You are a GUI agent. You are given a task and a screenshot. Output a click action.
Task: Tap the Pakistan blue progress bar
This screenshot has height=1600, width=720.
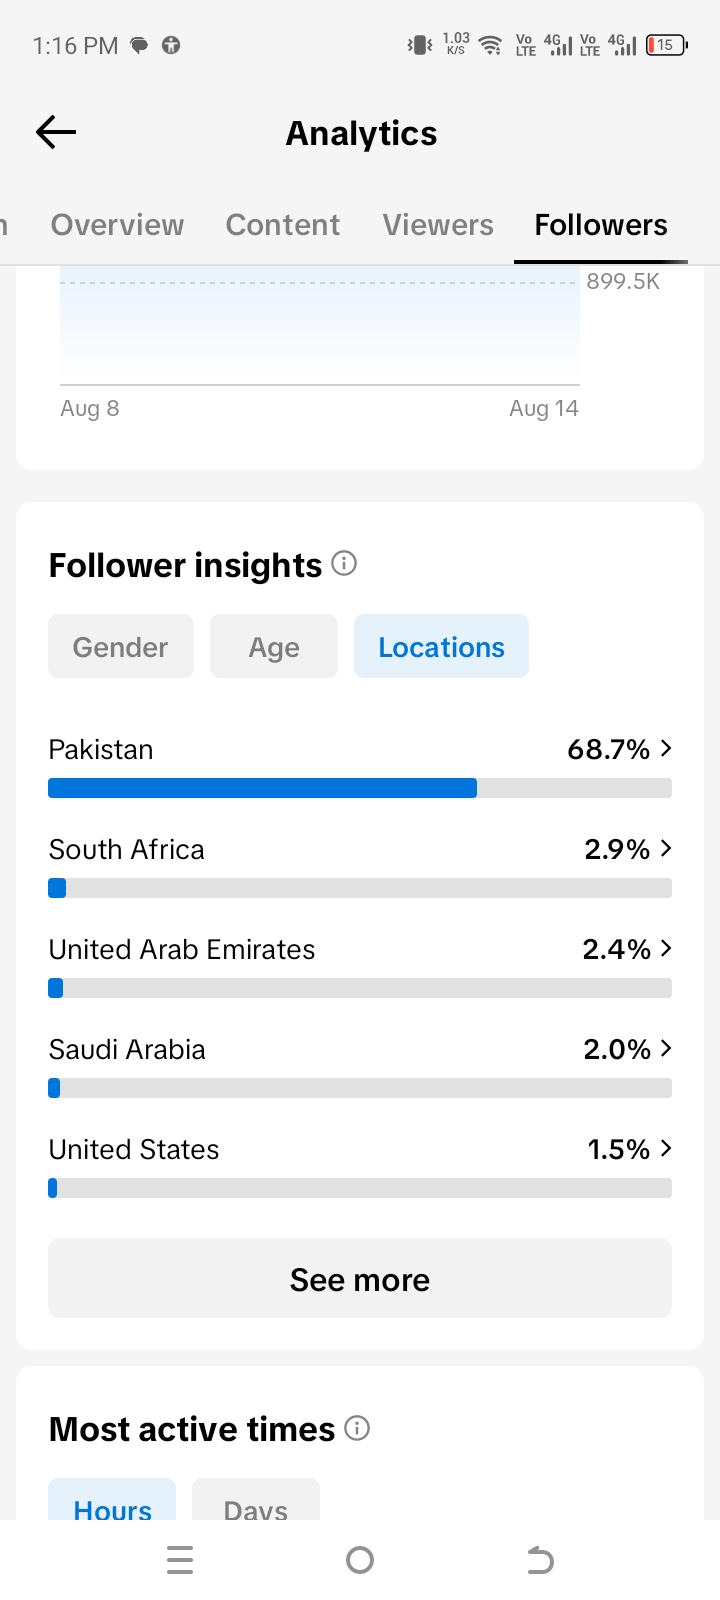(x=262, y=788)
